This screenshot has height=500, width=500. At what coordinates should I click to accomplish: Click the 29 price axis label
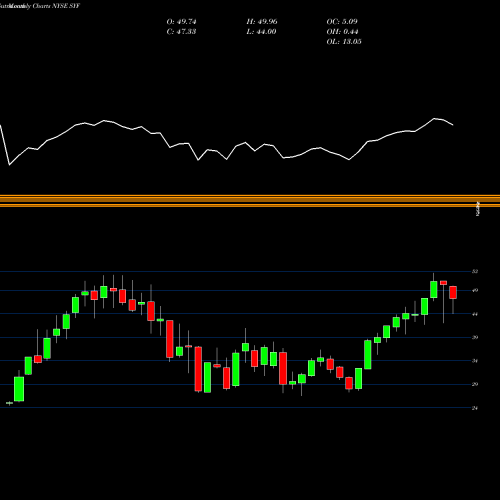475,384
